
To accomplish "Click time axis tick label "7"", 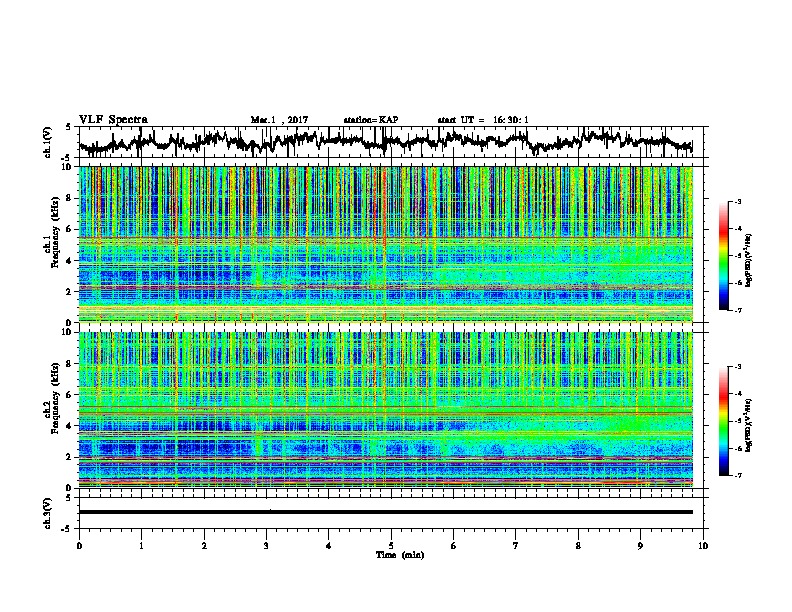I will click(516, 546).
